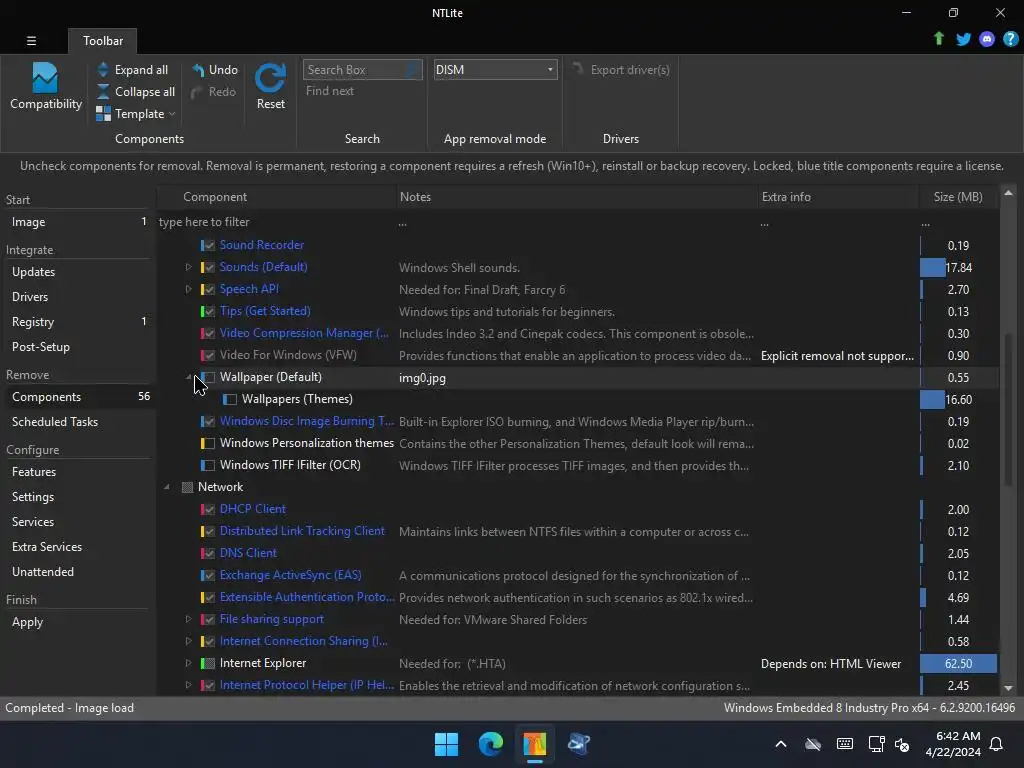Image resolution: width=1024 pixels, height=768 pixels.
Task: Open Windows Start menu
Action: [447, 744]
